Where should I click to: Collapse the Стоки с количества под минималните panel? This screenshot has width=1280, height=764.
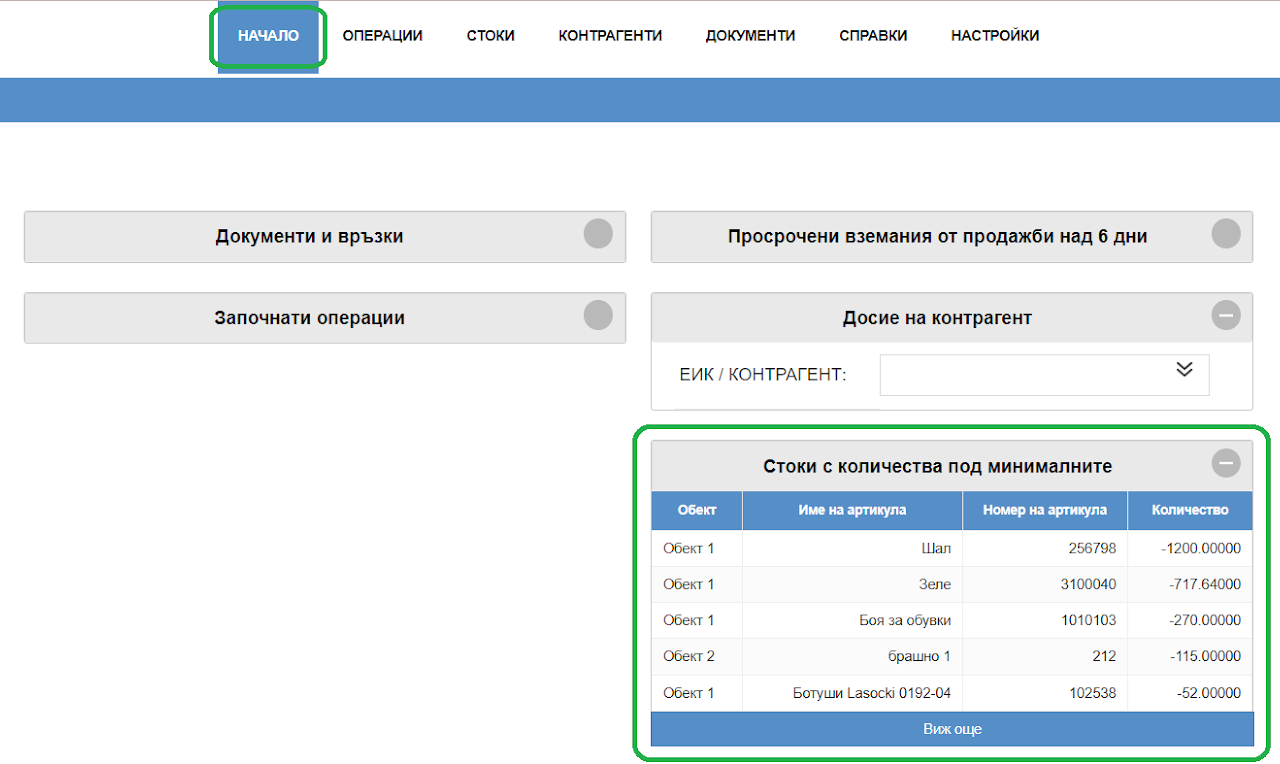1226,463
